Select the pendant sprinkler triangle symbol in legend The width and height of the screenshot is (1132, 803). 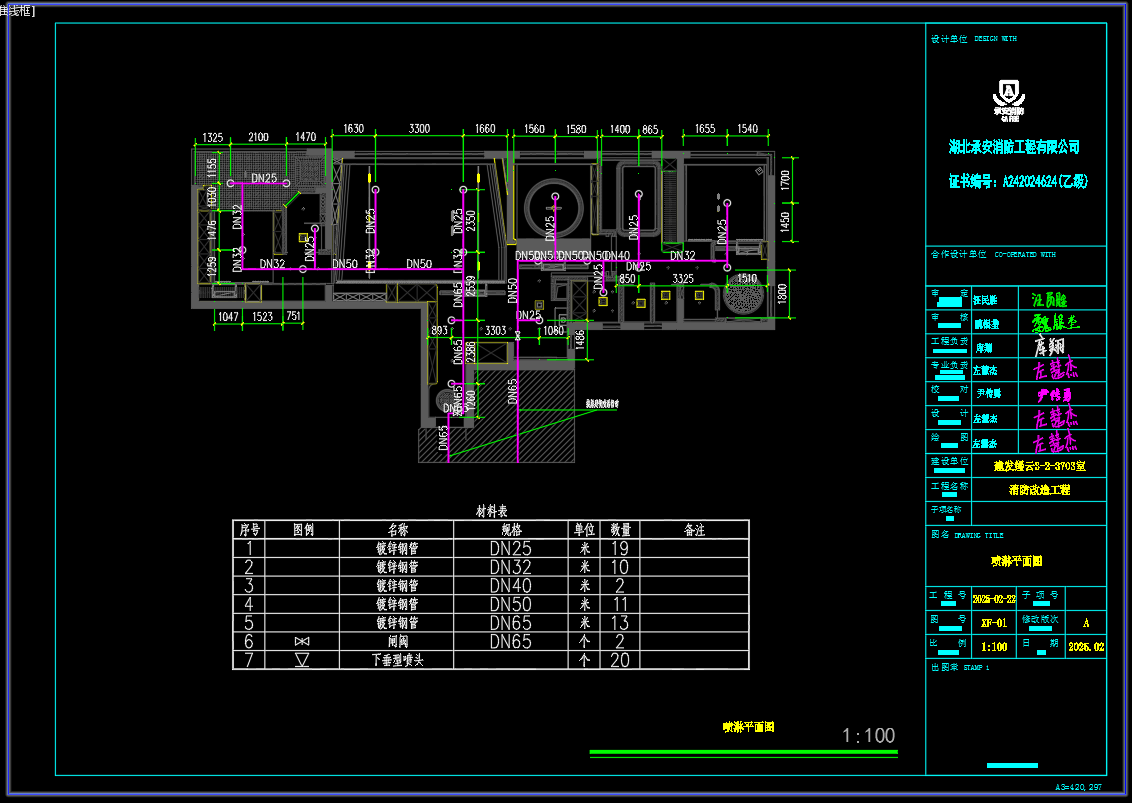pyautogui.click(x=303, y=661)
